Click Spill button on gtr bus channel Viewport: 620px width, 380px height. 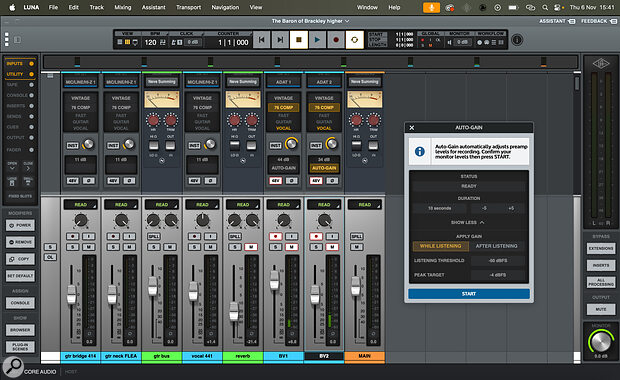click(153, 236)
